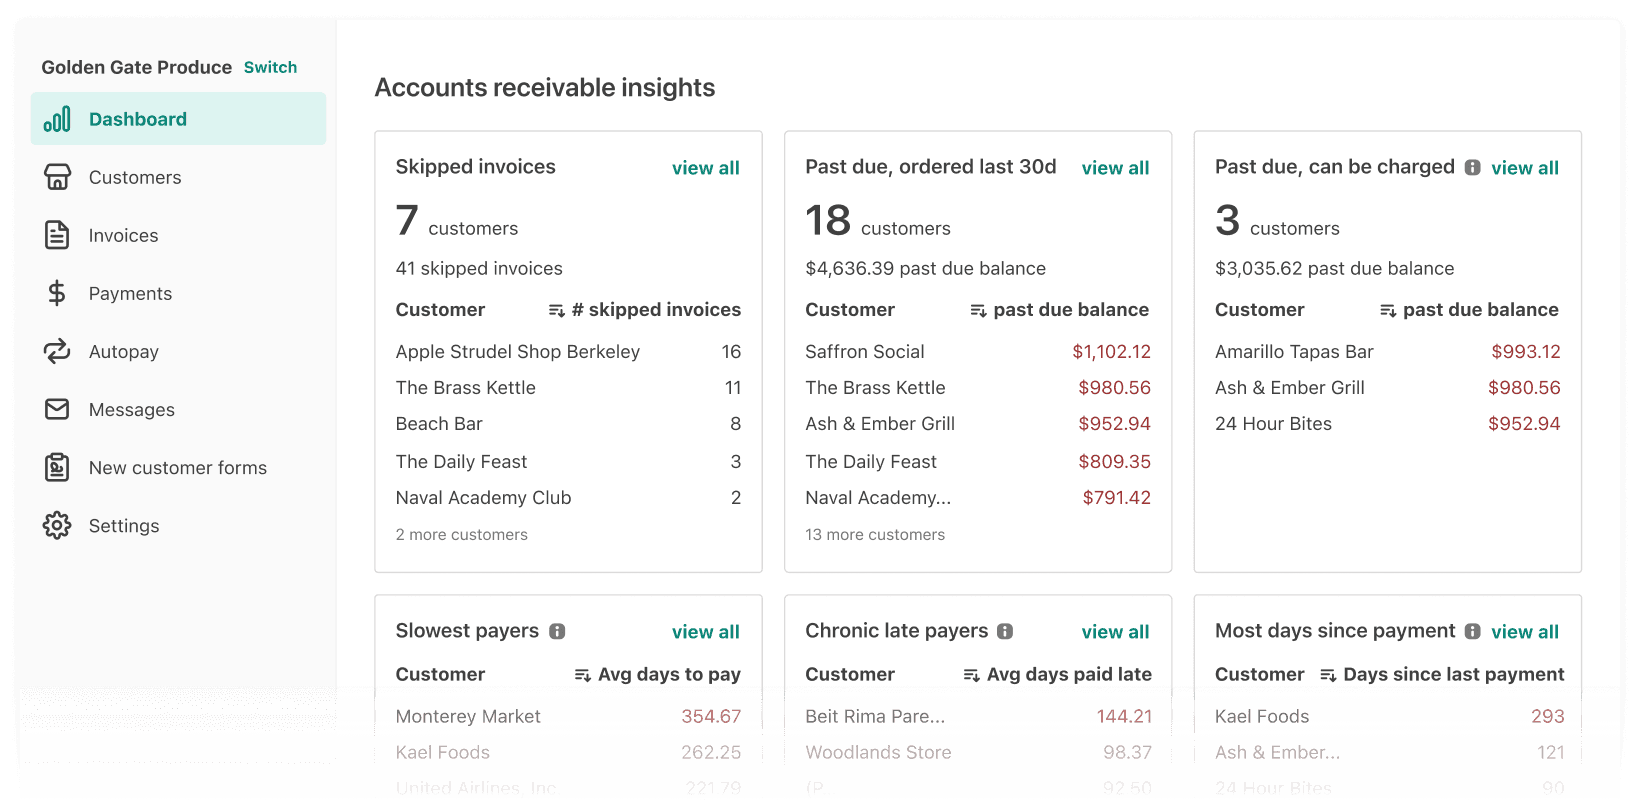The width and height of the screenshot is (1640, 800).
Task: Open the Autopay menu item
Action: coord(123,352)
